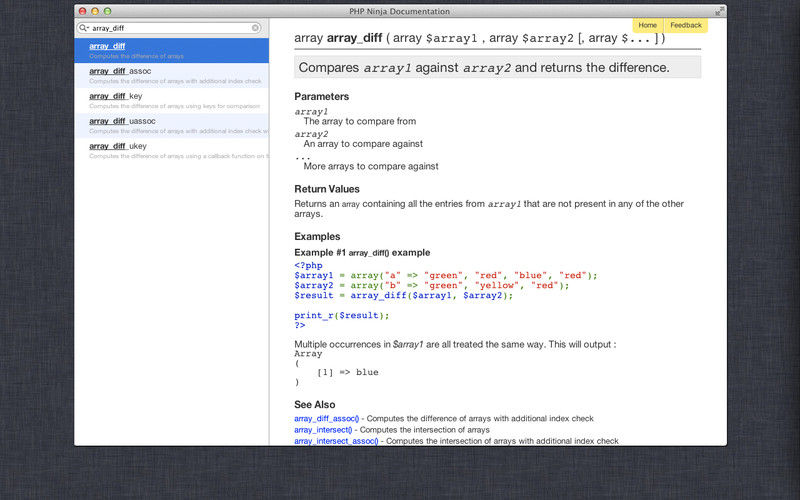Click the '<?php' opening tag line
This screenshot has width=800, height=500.
[x=308, y=265]
